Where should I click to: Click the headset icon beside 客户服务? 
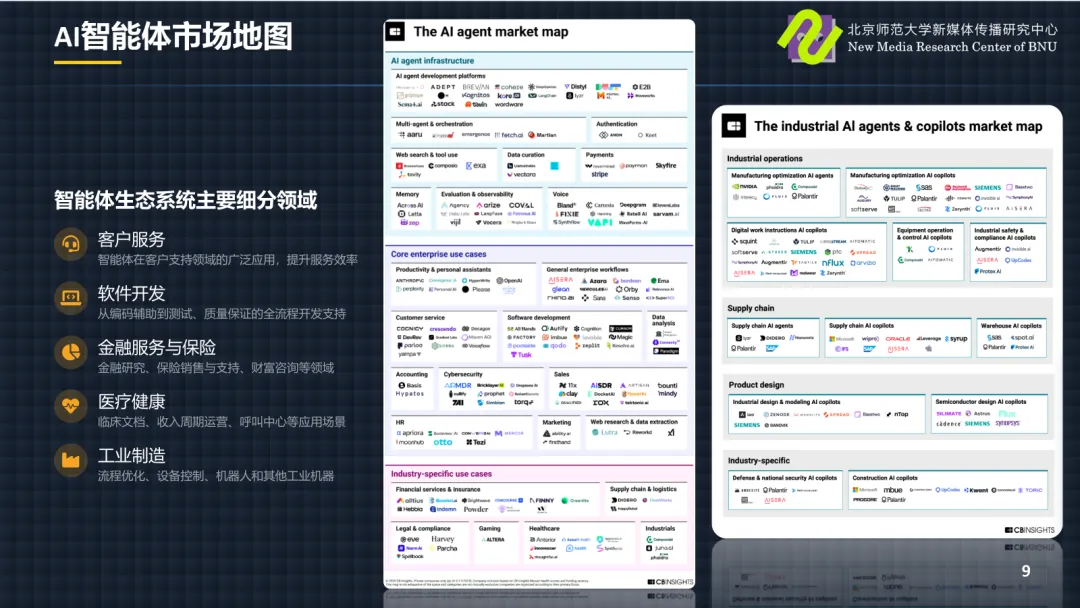pos(70,244)
